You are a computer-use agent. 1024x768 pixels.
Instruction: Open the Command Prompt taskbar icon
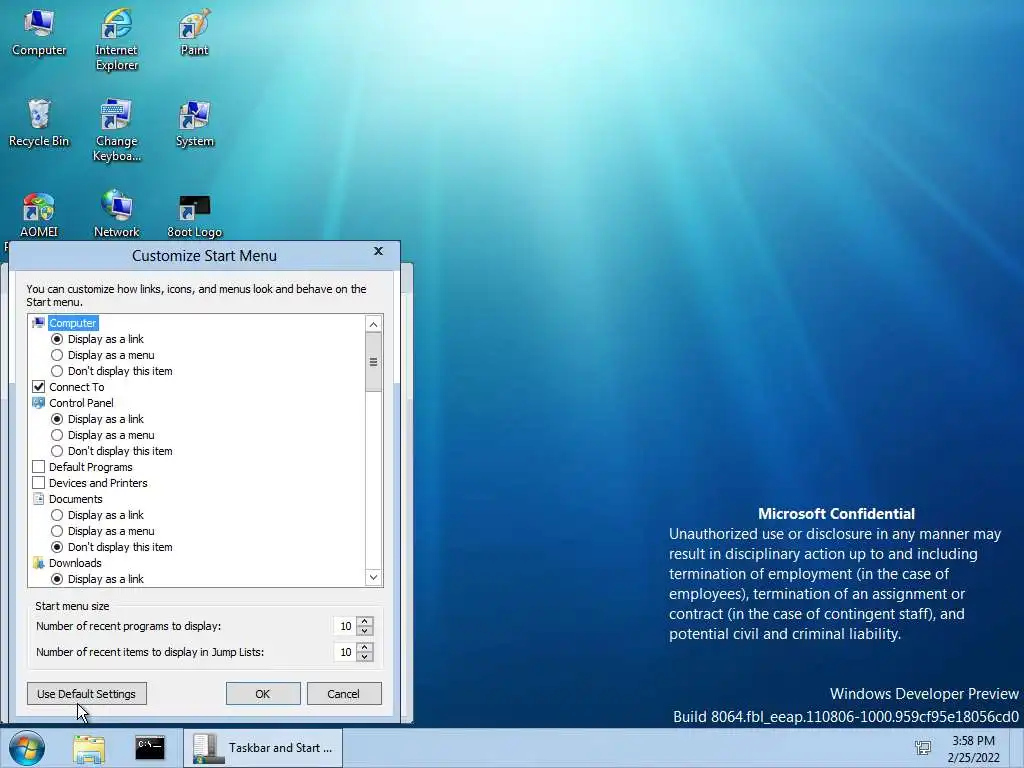click(150, 748)
